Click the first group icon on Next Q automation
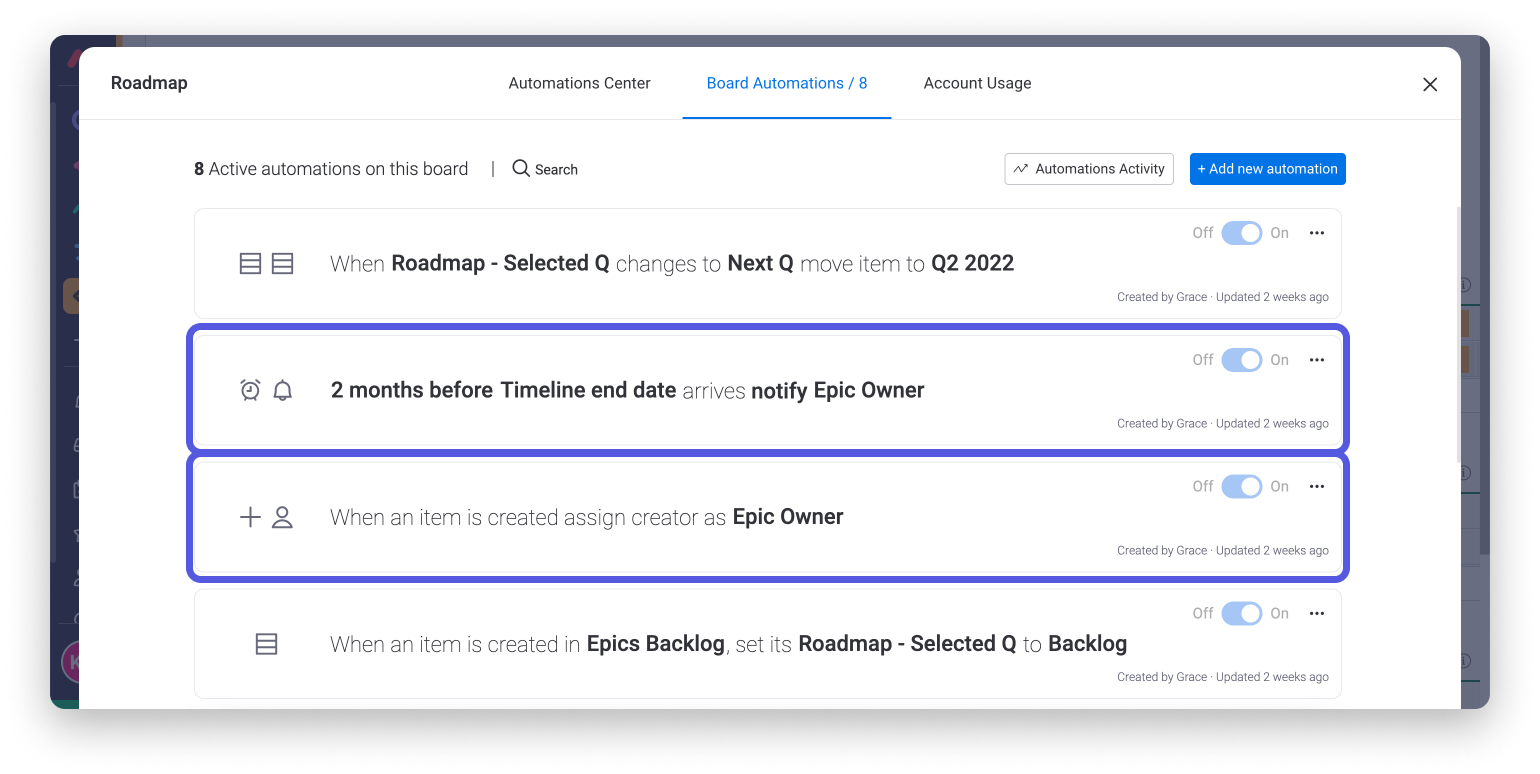This screenshot has height=774, width=1540. click(x=250, y=263)
